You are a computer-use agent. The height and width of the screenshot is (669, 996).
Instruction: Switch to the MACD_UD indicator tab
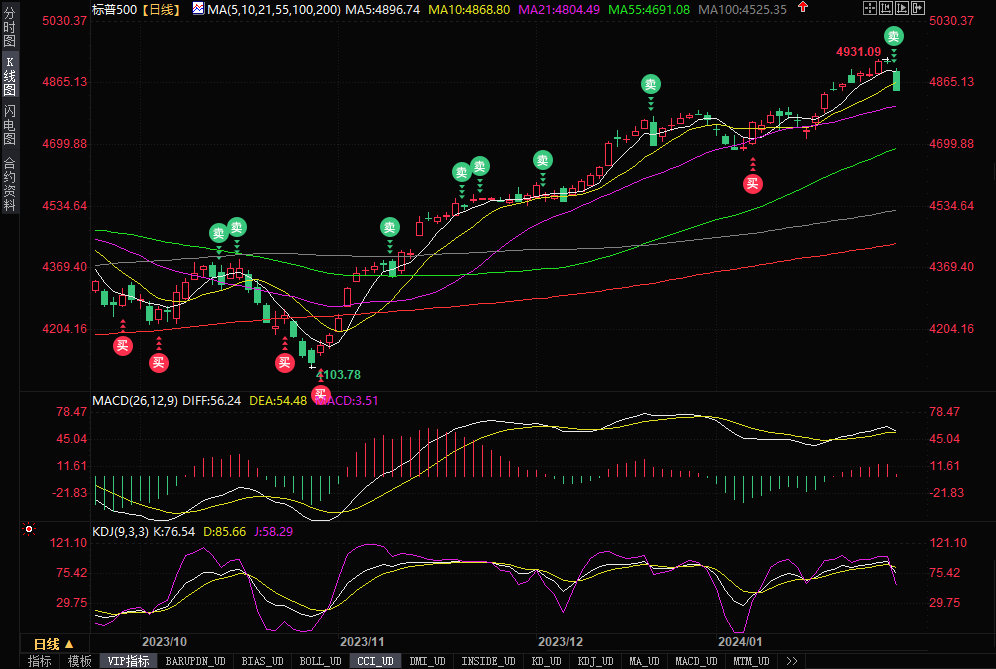[x=695, y=661]
